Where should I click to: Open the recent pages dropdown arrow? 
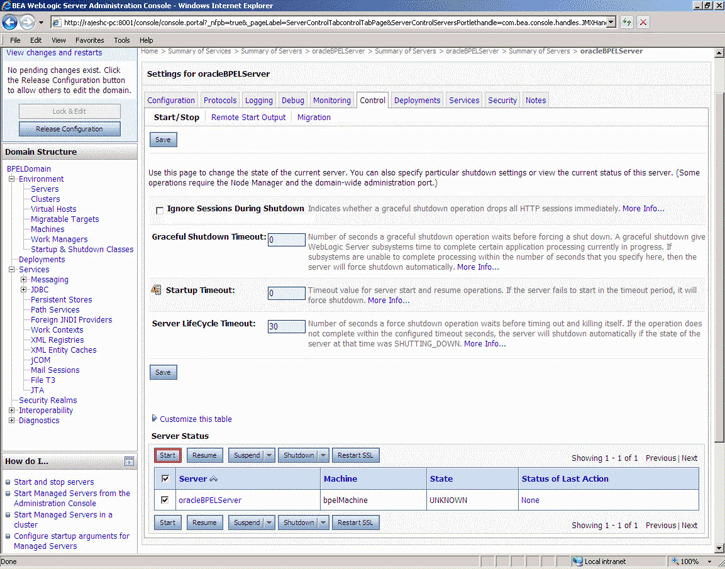coord(41,22)
